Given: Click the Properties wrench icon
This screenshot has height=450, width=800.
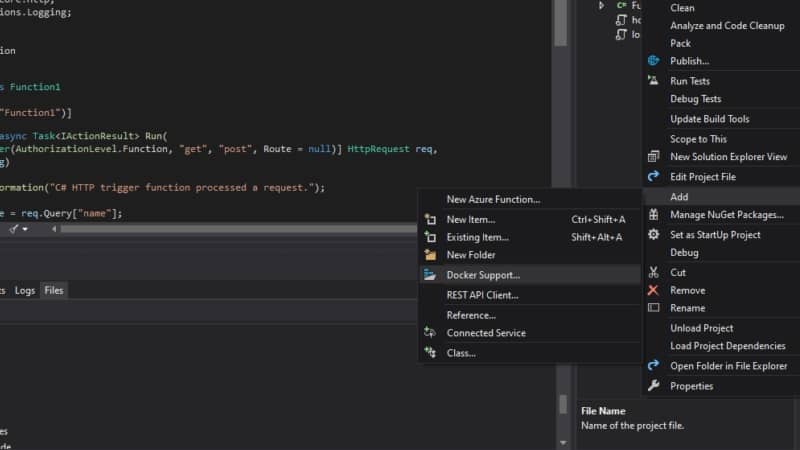Looking at the screenshot, I should pyautogui.click(x=653, y=386).
